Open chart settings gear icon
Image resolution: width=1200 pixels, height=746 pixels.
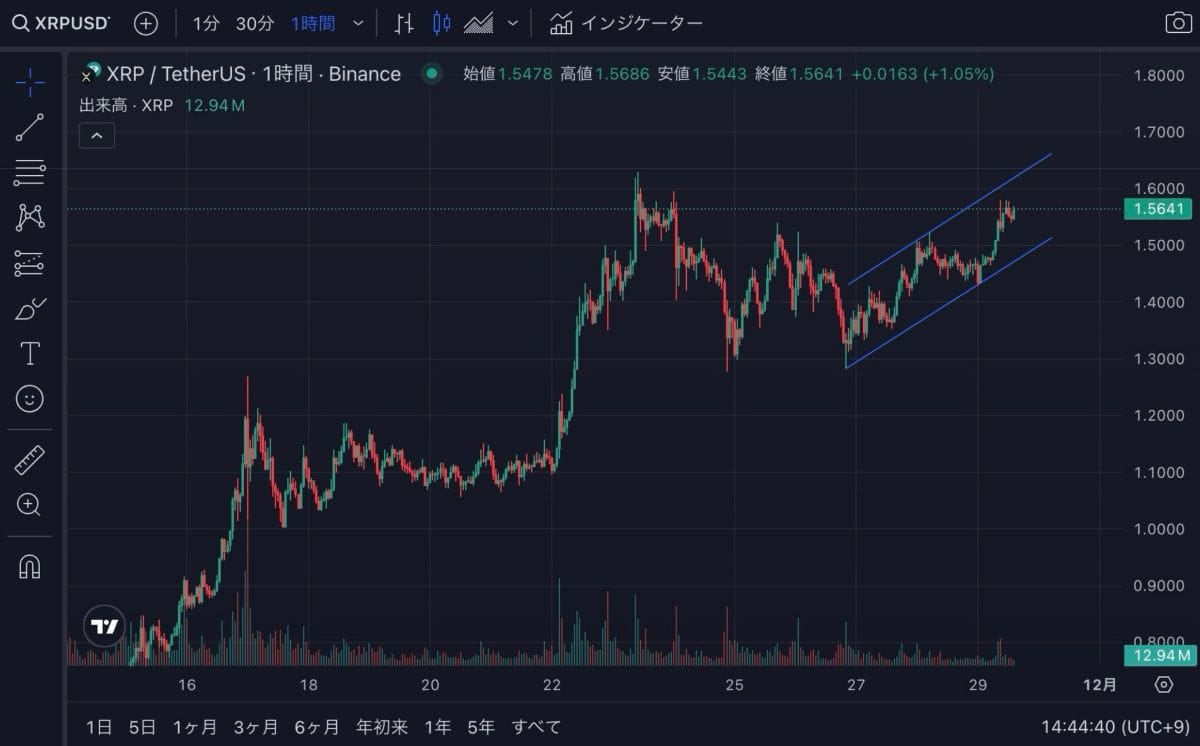(x=1163, y=685)
